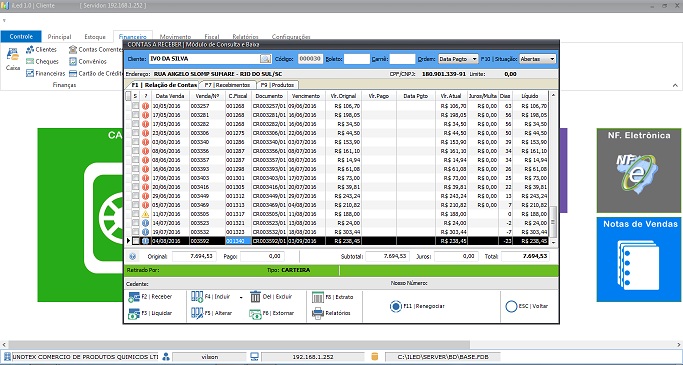Switch to the Controle ribbon tab

(x=21, y=37)
